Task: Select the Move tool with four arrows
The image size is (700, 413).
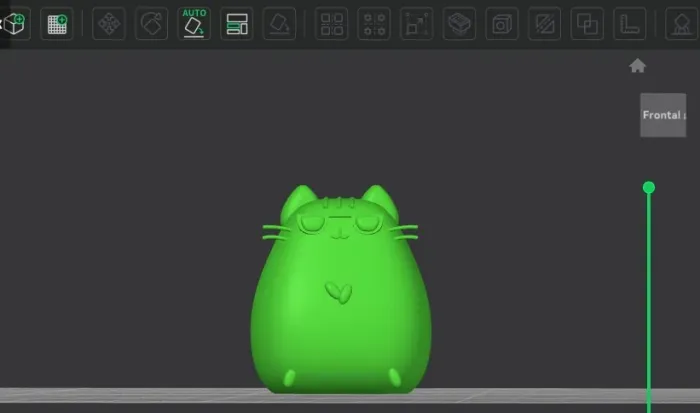Action: [109, 24]
